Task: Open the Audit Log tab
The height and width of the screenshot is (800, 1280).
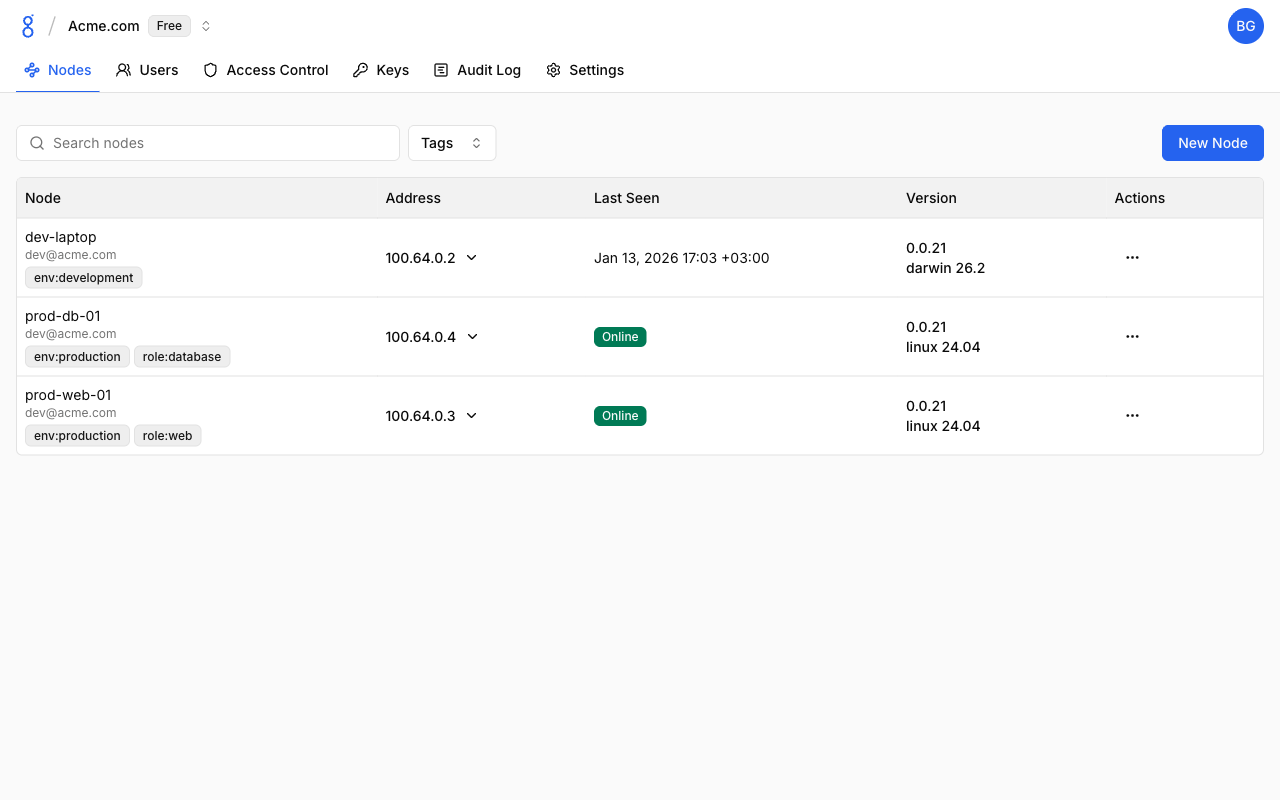Action: pyautogui.click(x=477, y=70)
